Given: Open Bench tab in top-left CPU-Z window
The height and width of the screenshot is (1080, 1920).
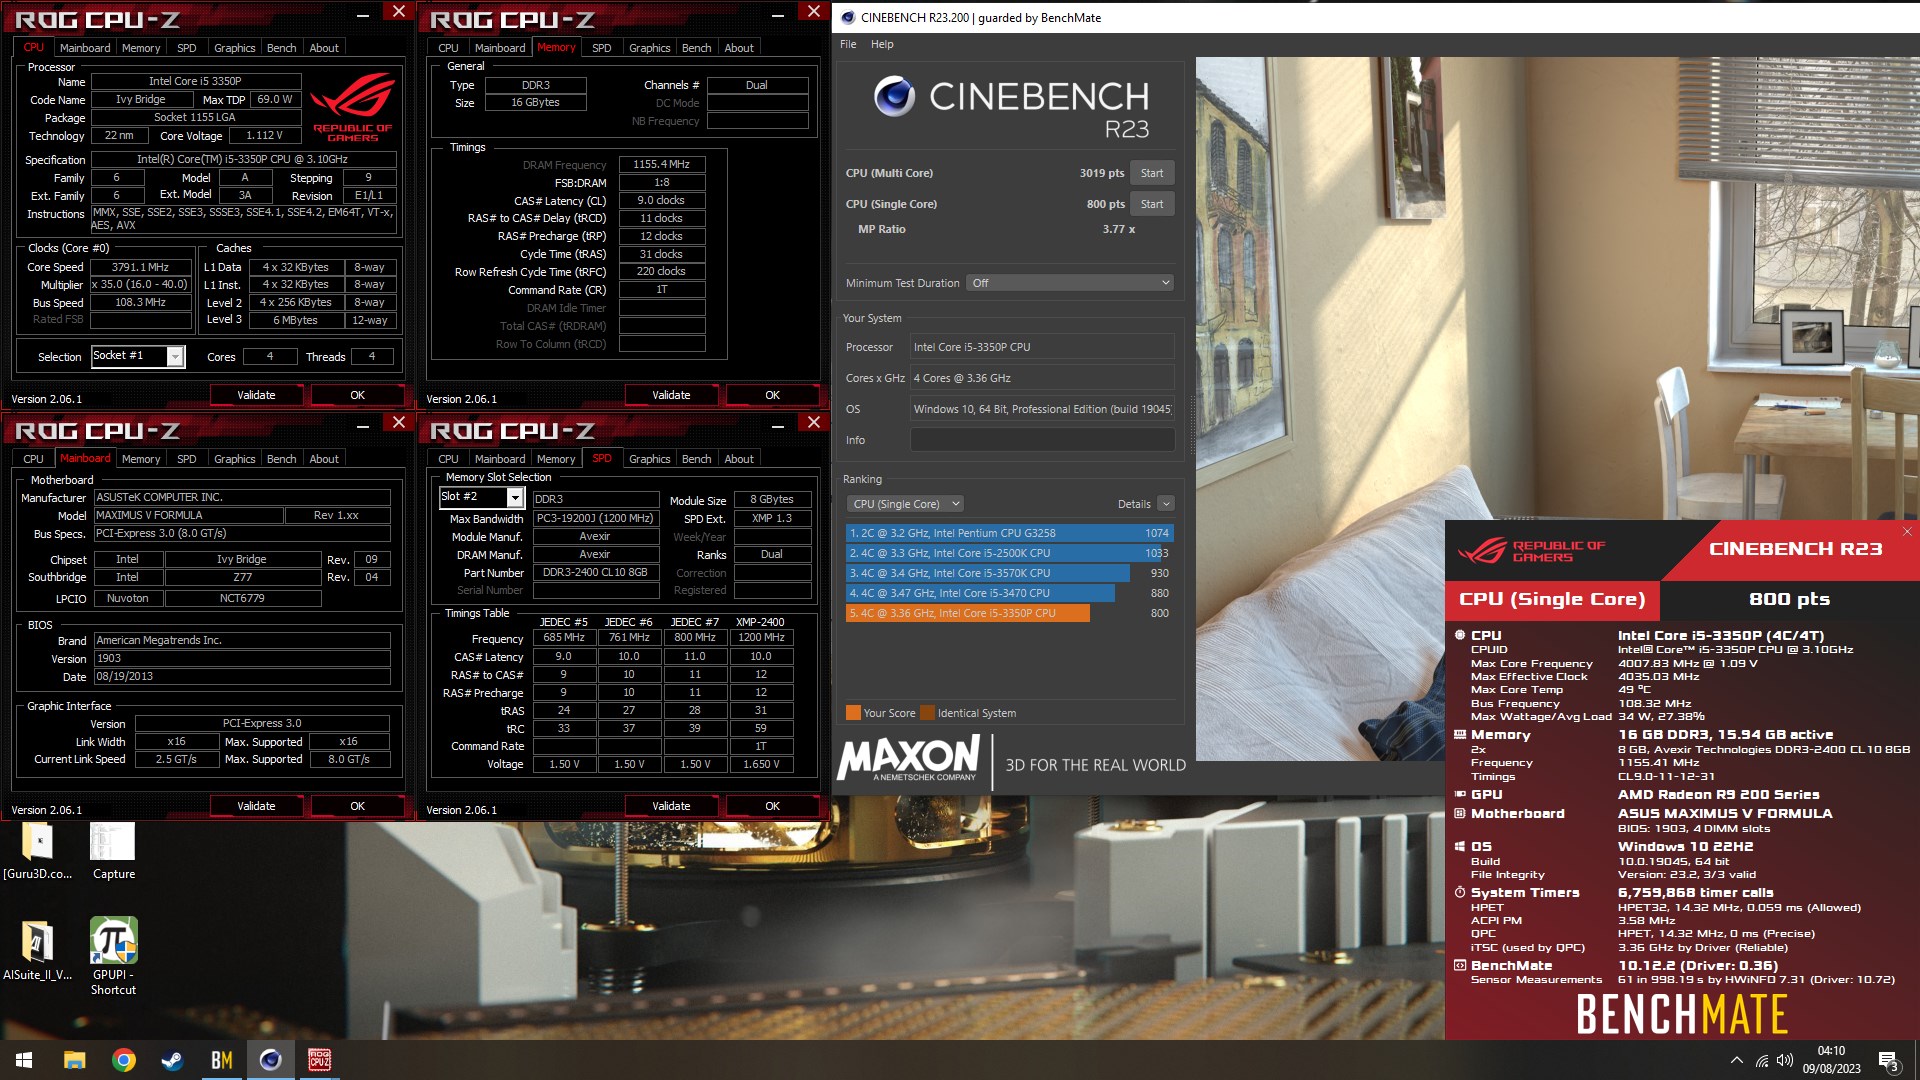Looking at the screenshot, I should click(x=281, y=48).
